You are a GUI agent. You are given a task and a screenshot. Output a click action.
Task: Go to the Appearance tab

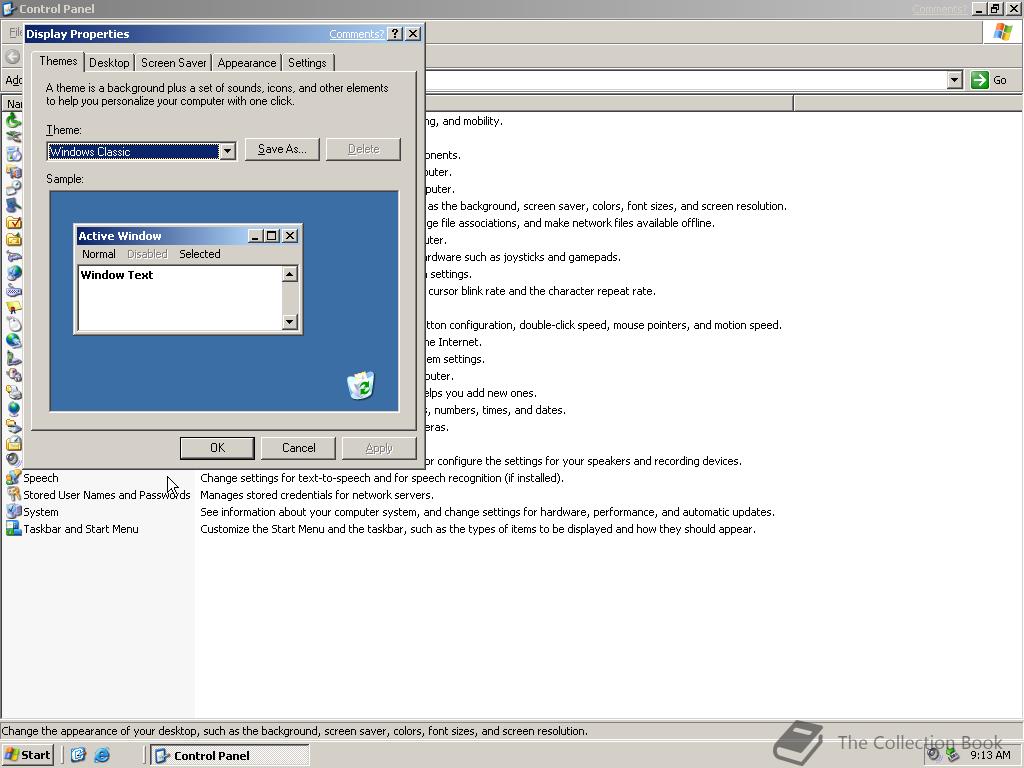coord(247,63)
